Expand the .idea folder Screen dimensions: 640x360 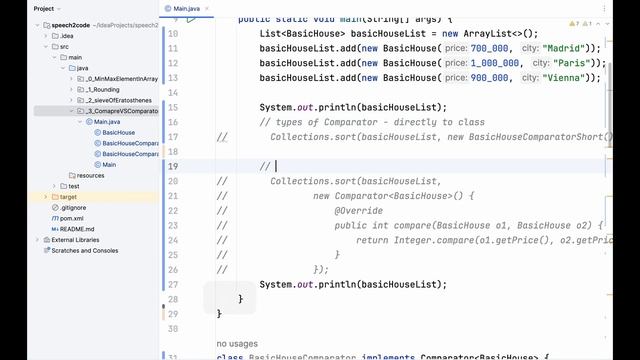(x=46, y=36)
